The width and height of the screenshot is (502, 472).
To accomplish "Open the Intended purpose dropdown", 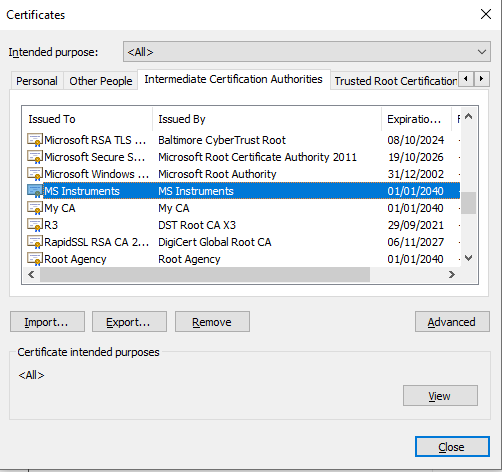I will [x=307, y=52].
